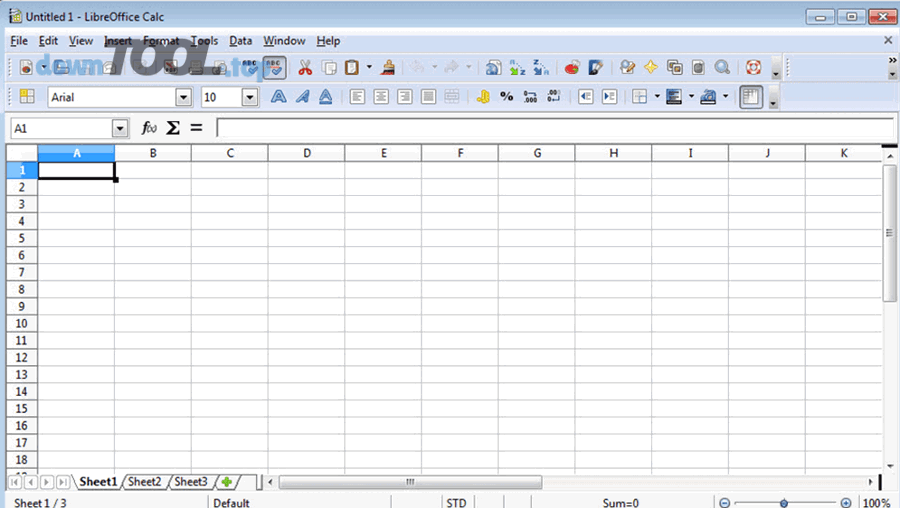
Task: Open Background Color dropdown arrow
Action: click(x=691, y=96)
